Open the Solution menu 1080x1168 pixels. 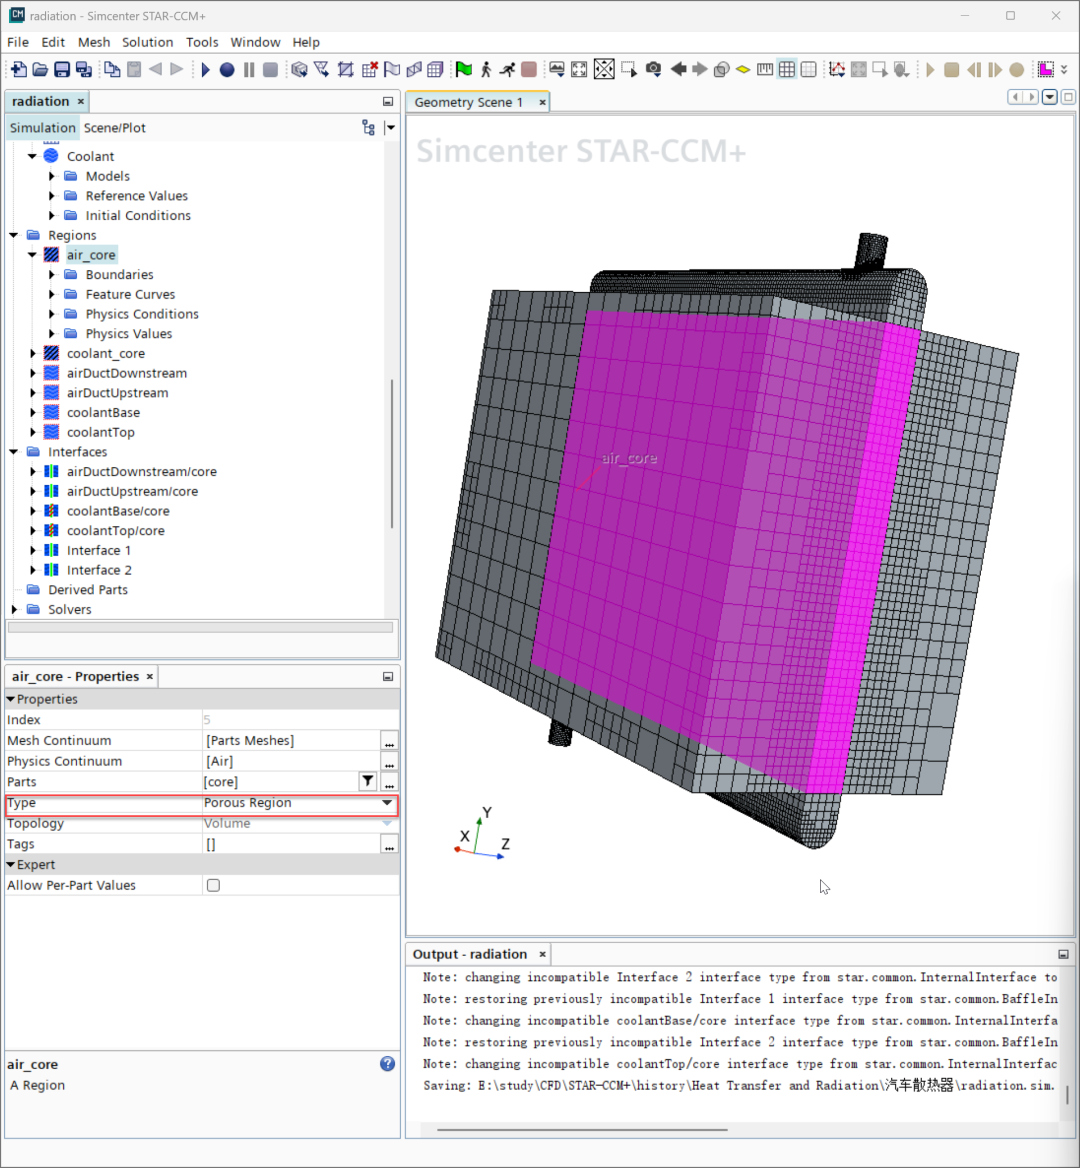click(147, 42)
